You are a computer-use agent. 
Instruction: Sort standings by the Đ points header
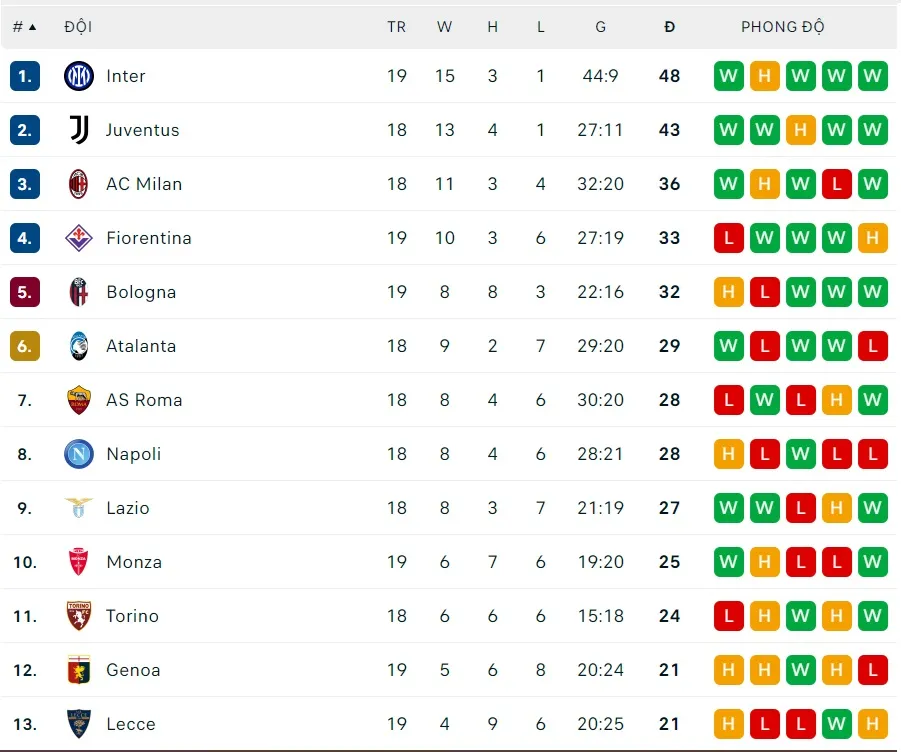[669, 27]
